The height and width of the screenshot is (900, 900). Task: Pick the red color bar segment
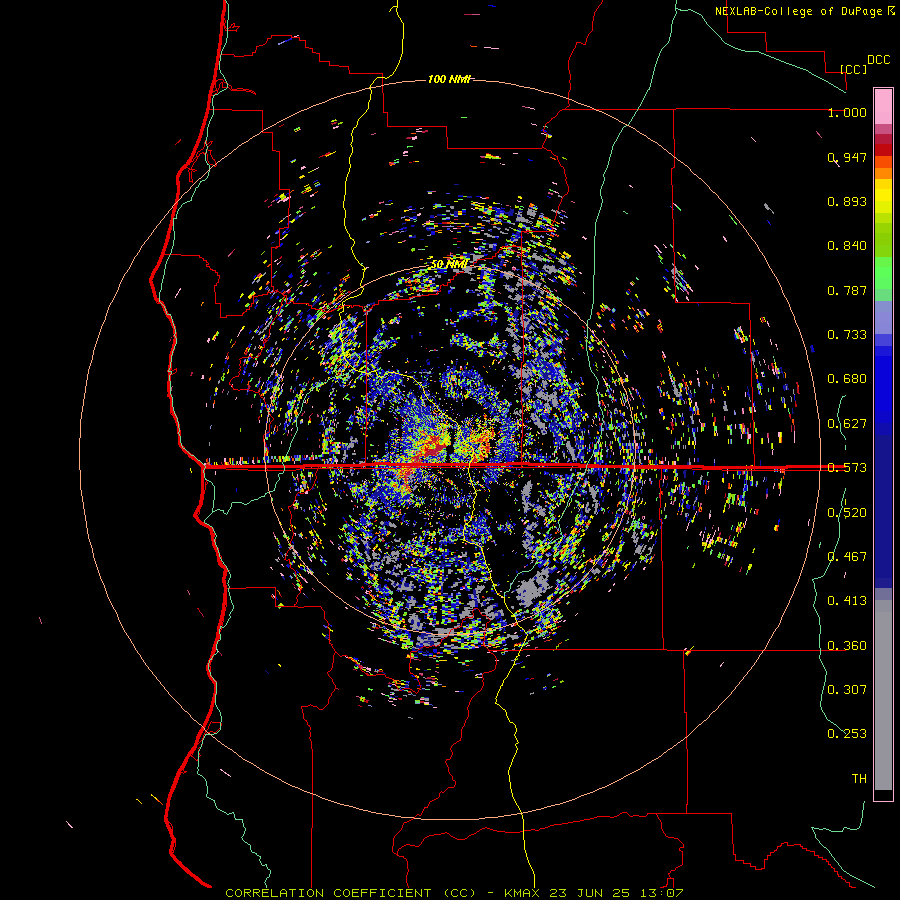(x=883, y=150)
